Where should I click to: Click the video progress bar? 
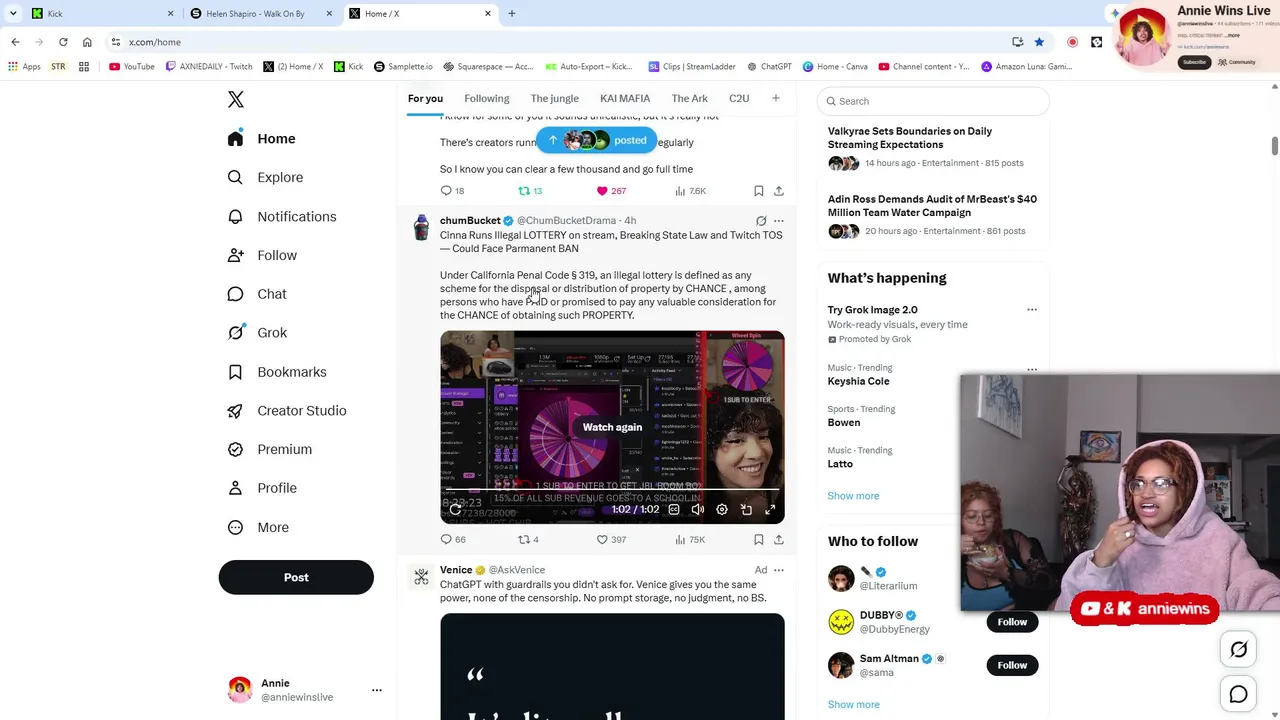click(612, 490)
